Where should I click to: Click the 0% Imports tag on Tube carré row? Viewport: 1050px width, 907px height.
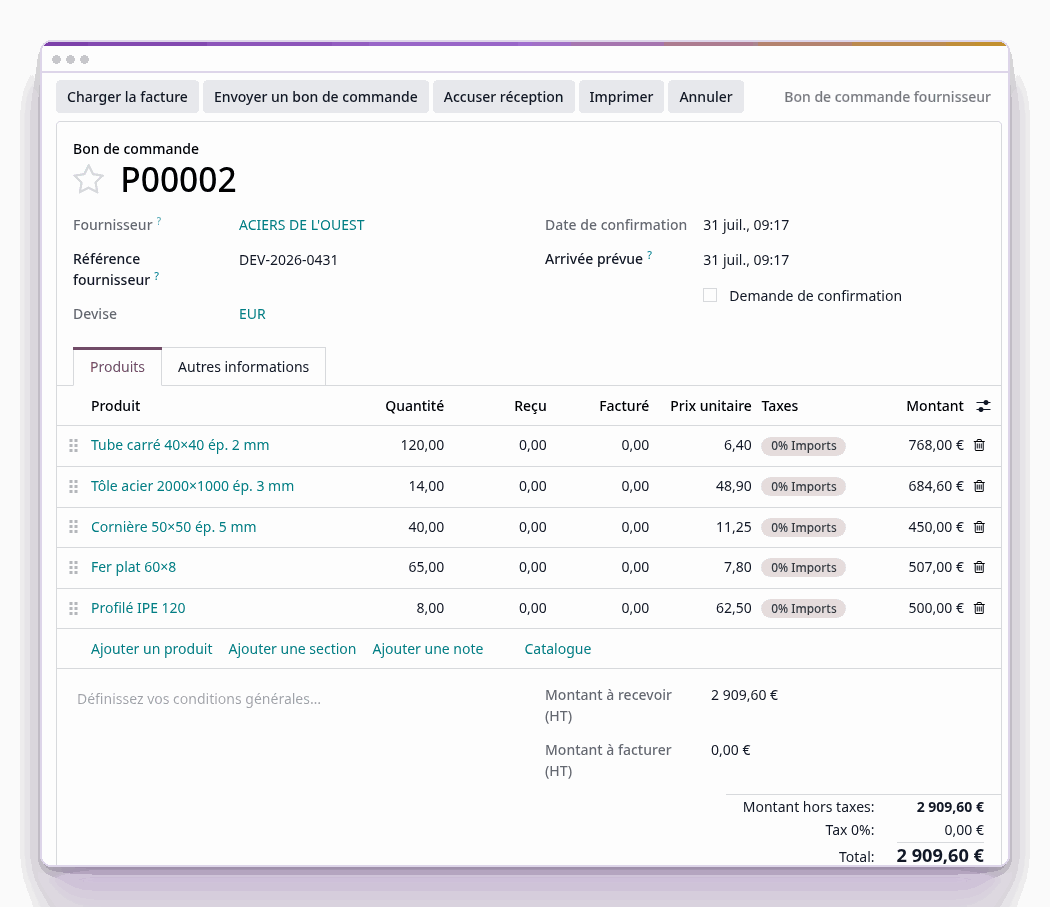(804, 446)
